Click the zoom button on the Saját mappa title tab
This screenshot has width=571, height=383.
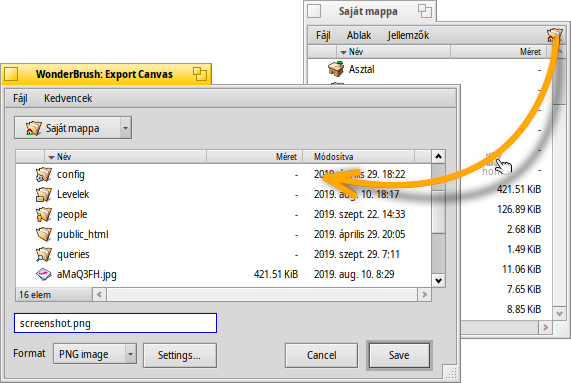[x=425, y=11]
